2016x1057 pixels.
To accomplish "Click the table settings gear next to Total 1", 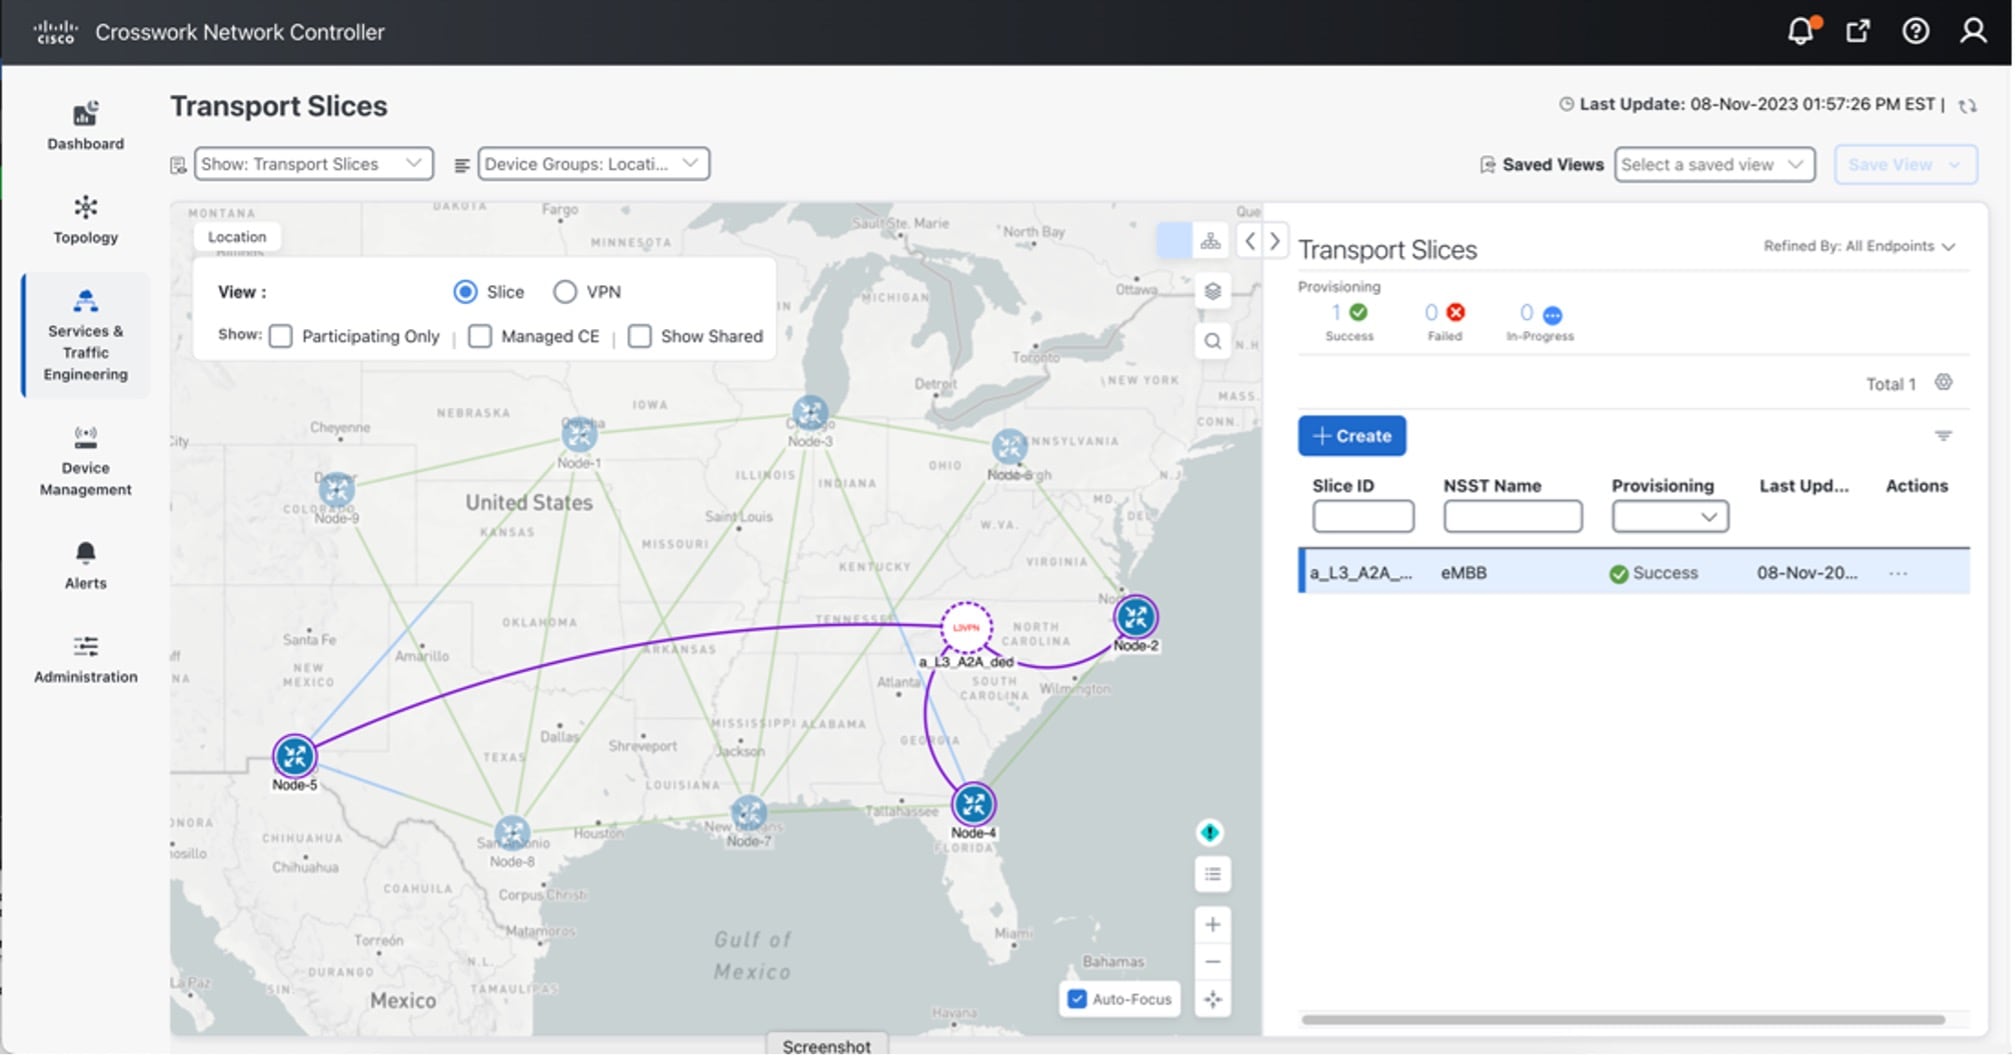I will point(1944,383).
